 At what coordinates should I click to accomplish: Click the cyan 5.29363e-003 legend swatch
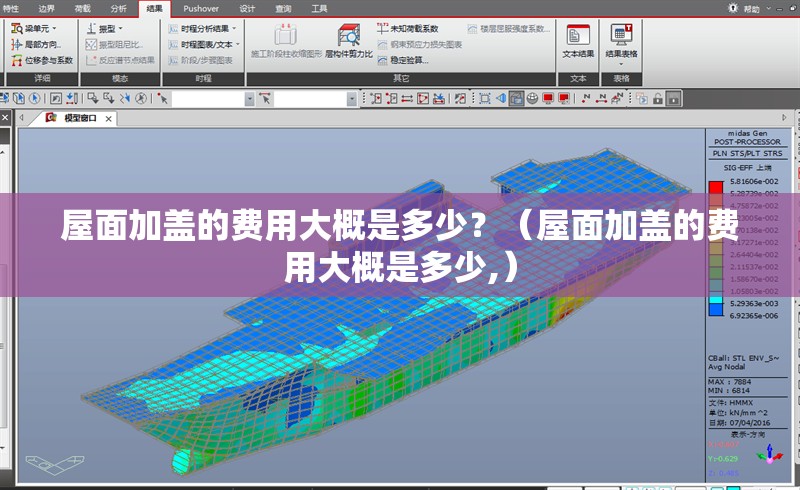pos(716,300)
